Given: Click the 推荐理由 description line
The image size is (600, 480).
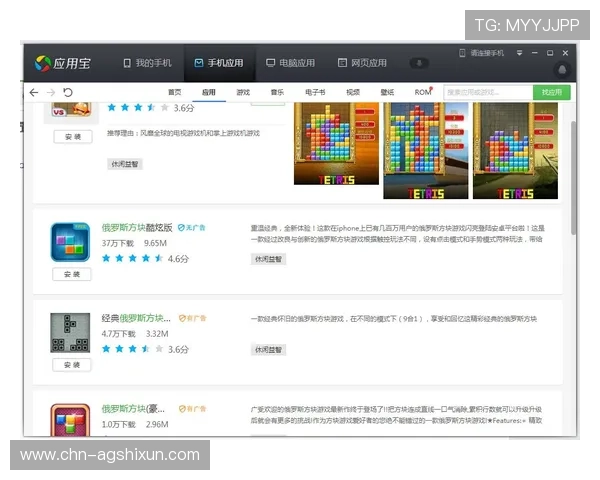Looking at the screenshot, I should pos(183,133).
